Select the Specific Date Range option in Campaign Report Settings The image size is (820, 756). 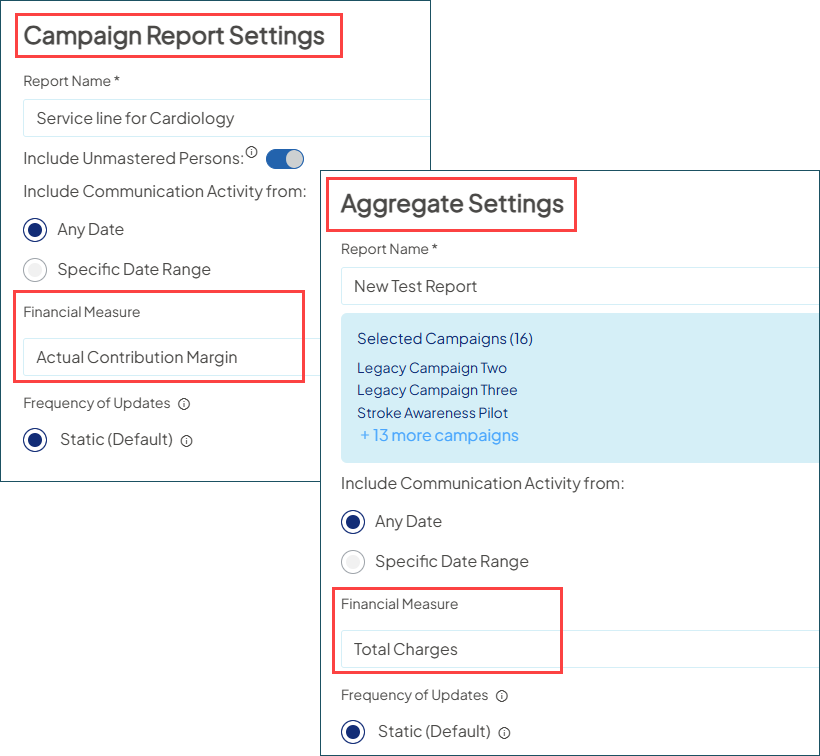tap(35, 269)
